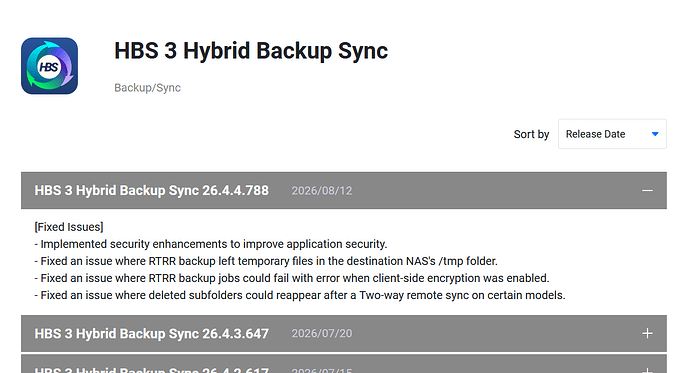The width and height of the screenshot is (689, 373).
Task: Expand the cut-off 26.4.2.617 release header
Action: [344, 364]
